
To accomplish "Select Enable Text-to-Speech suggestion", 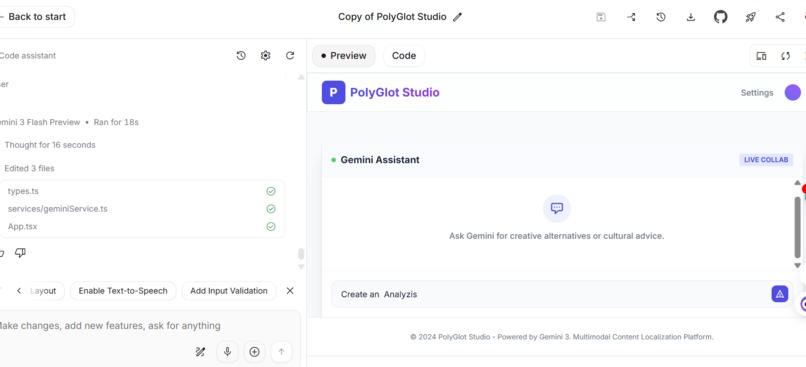I will (x=123, y=291).
